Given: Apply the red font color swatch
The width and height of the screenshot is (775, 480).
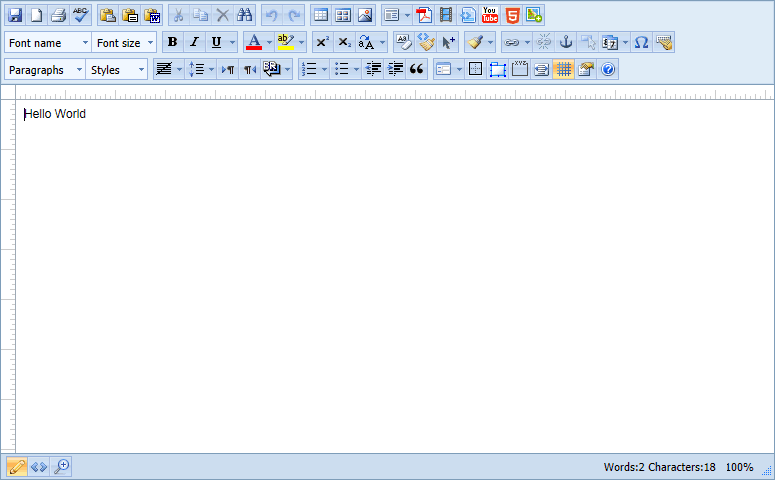Looking at the screenshot, I should (254, 42).
